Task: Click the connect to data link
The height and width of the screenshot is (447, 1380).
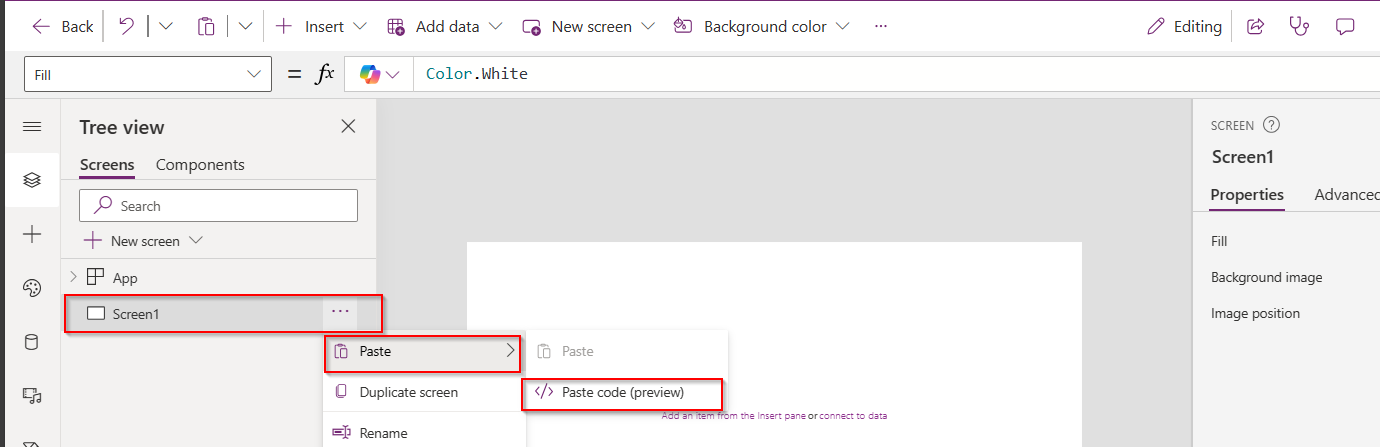Action: (852, 416)
